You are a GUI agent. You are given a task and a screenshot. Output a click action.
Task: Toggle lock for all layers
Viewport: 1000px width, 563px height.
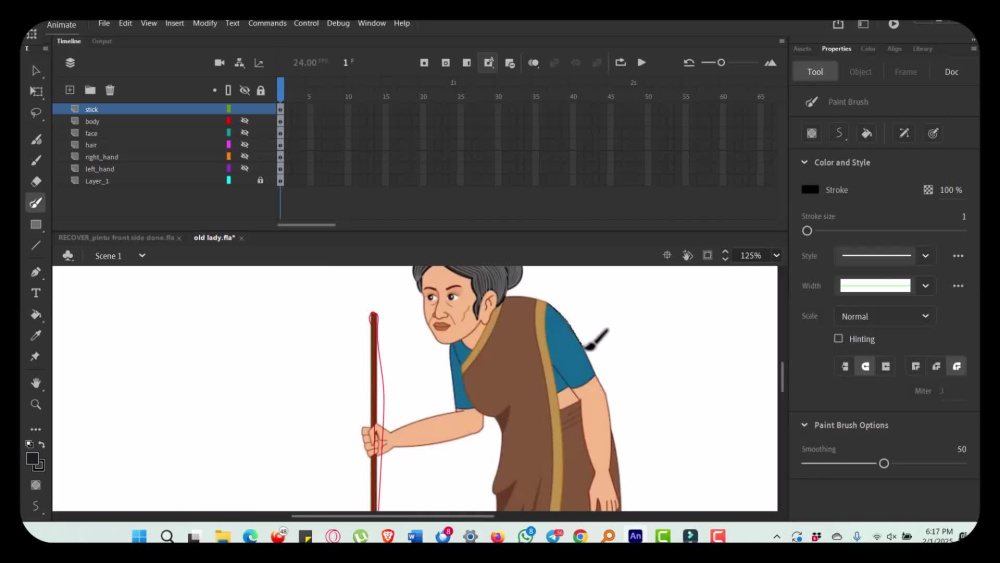[261, 90]
